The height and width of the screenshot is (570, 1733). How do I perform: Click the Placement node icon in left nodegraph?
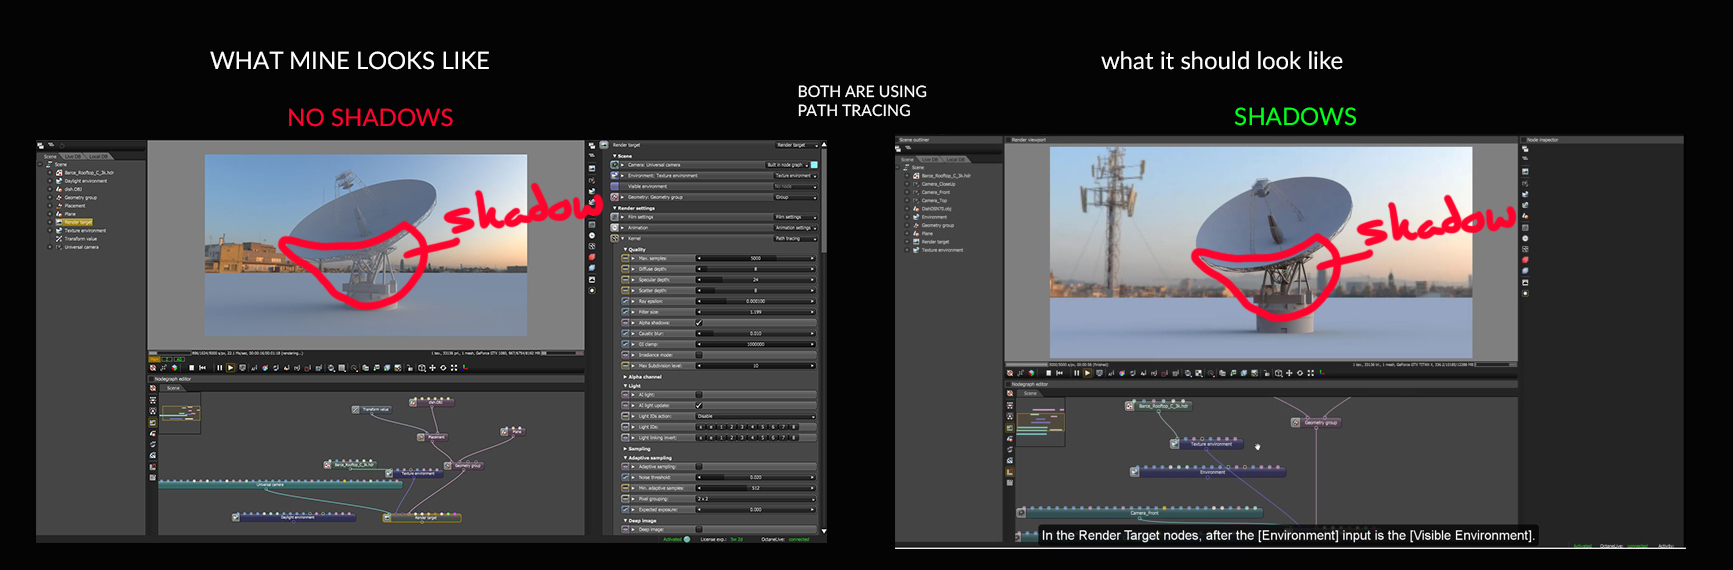pyautogui.click(x=421, y=437)
